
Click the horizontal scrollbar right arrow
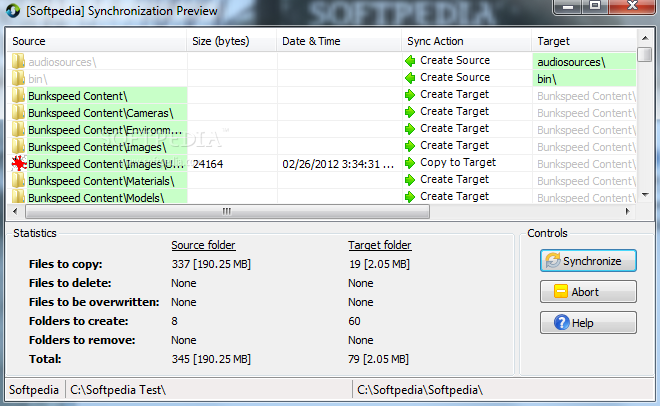pos(628,211)
